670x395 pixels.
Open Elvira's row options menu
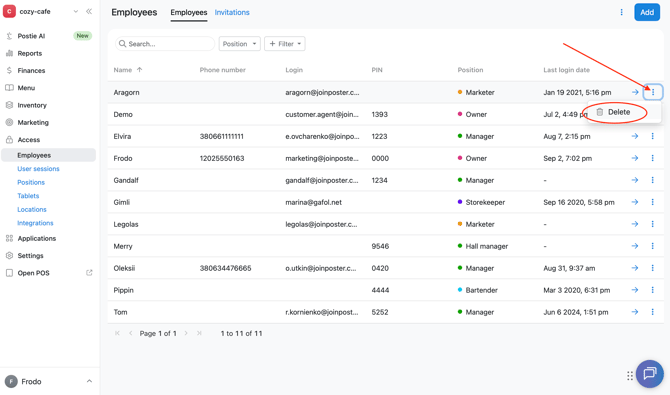coord(652,136)
